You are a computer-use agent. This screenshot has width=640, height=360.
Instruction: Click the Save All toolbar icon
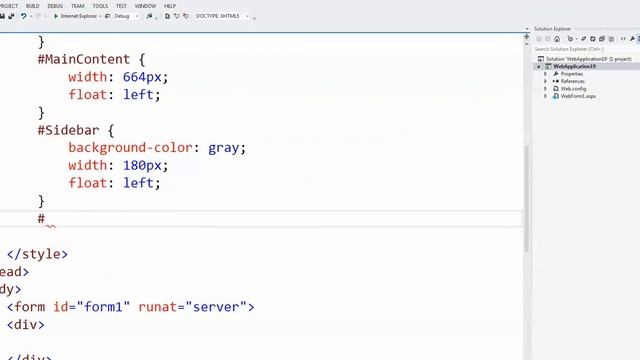[x=11, y=16]
